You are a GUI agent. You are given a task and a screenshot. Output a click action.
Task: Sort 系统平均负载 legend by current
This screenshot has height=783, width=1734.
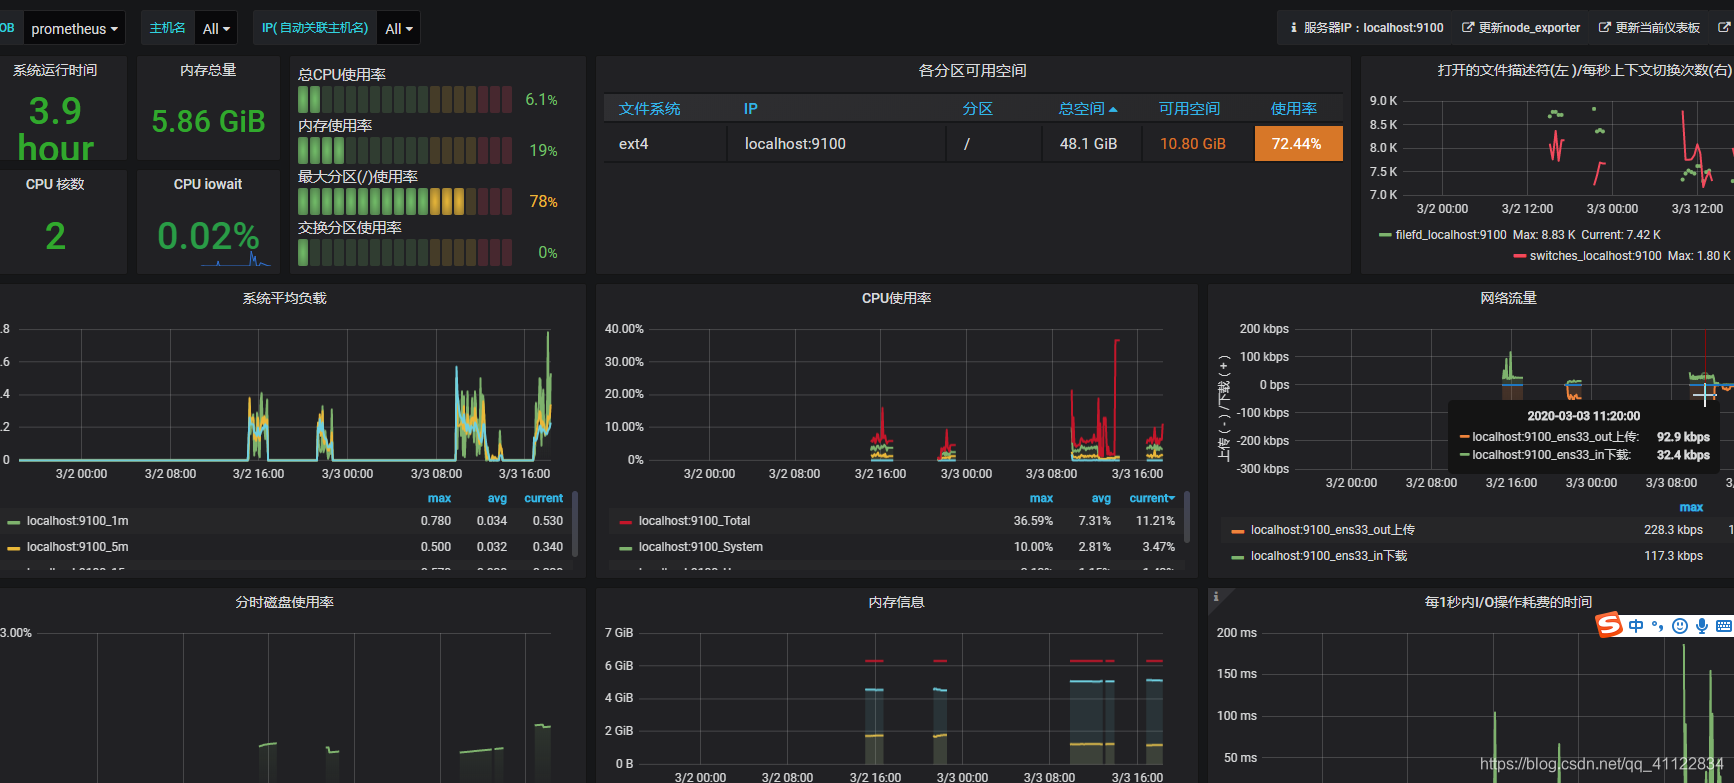(x=544, y=498)
